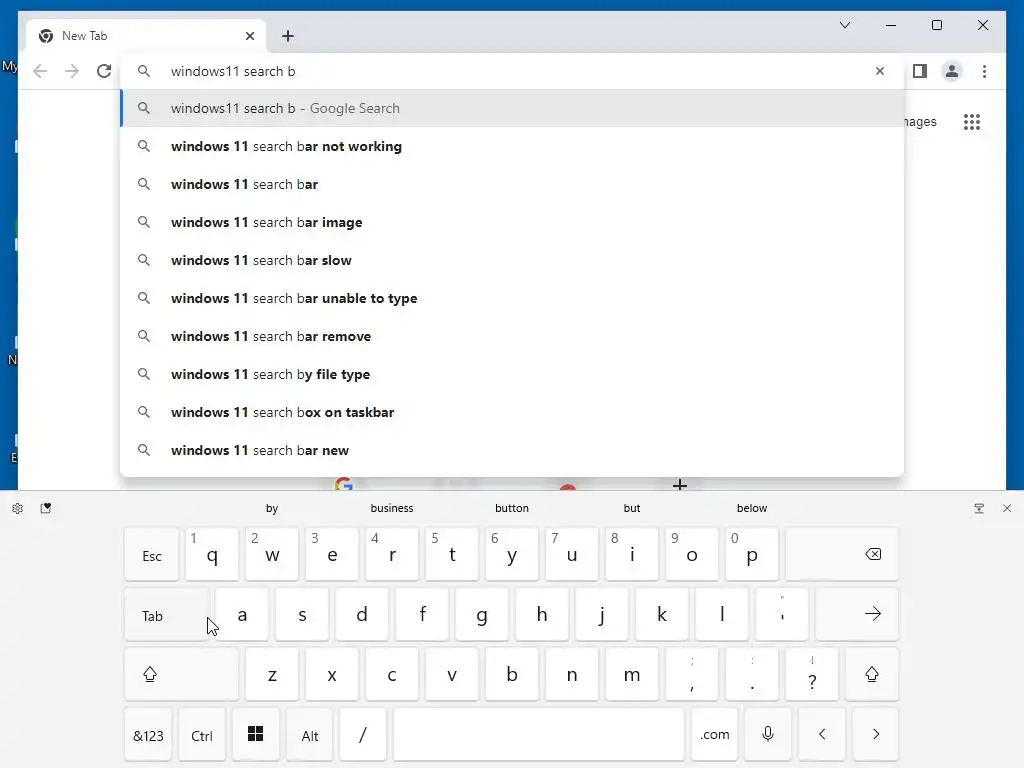Choose 'windows 11 search bar image'
Screen dimensions: 1024x768
(x=513, y=222)
